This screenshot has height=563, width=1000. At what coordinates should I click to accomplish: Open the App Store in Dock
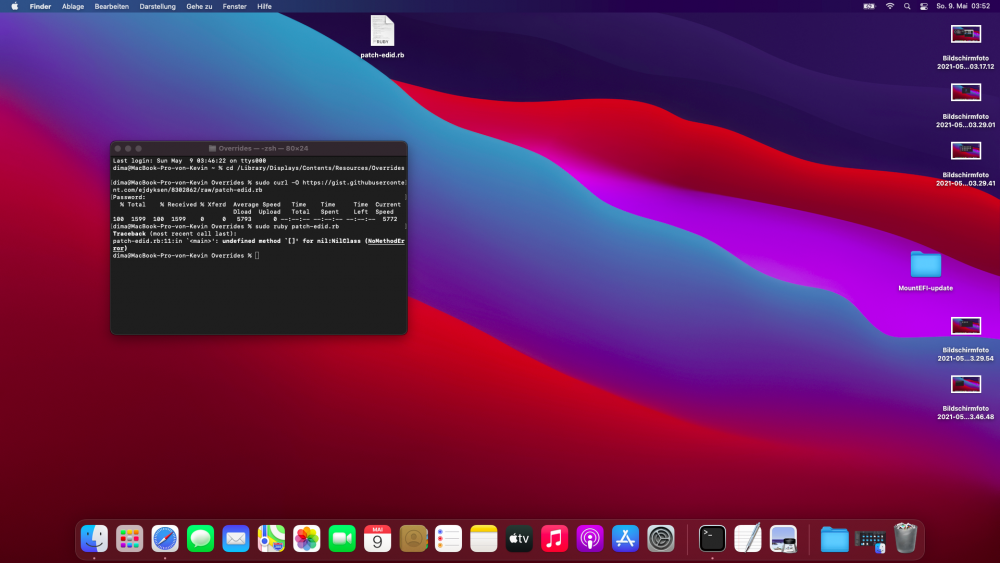click(626, 539)
